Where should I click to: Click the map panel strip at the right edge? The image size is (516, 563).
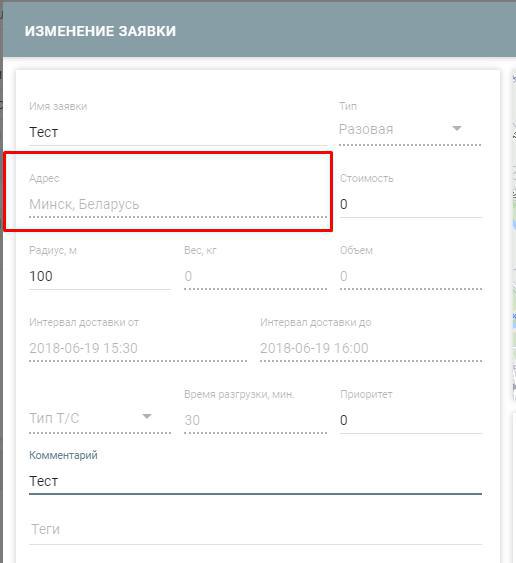click(514, 237)
